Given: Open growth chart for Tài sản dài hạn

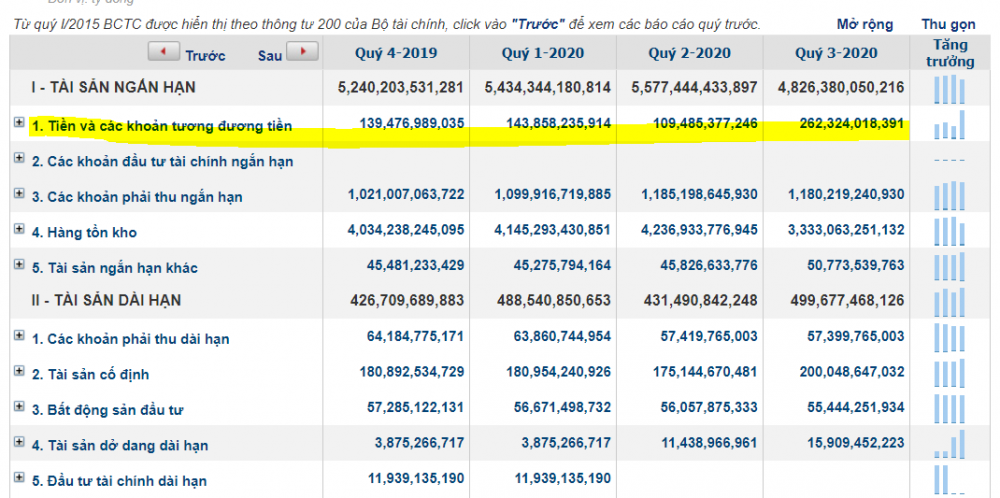Looking at the screenshot, I should coord(950,302).
